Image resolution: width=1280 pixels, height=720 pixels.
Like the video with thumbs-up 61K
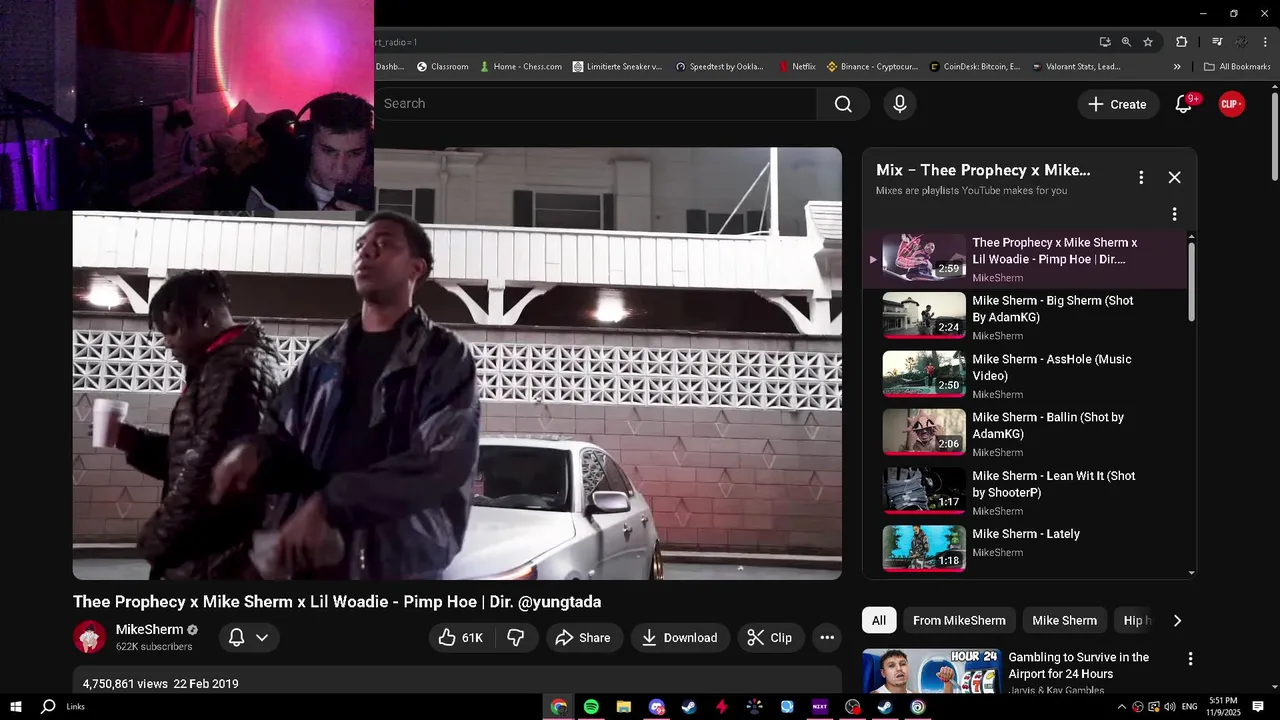pyautogui.click(x=460, y=637)
